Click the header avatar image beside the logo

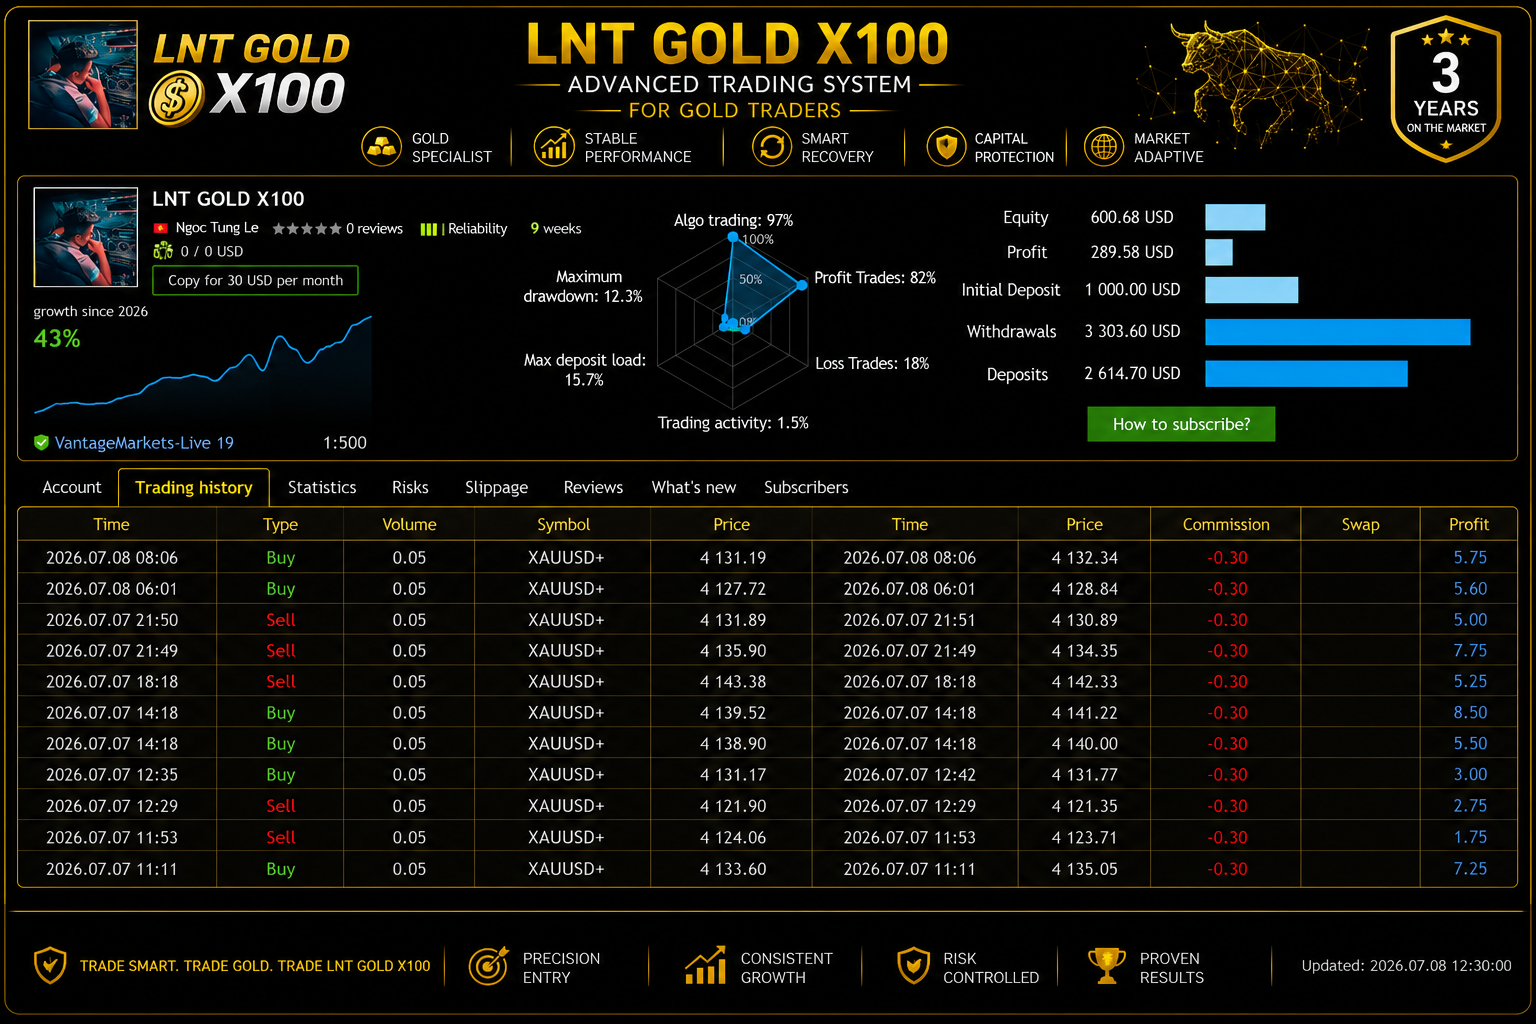click(83, 75)
